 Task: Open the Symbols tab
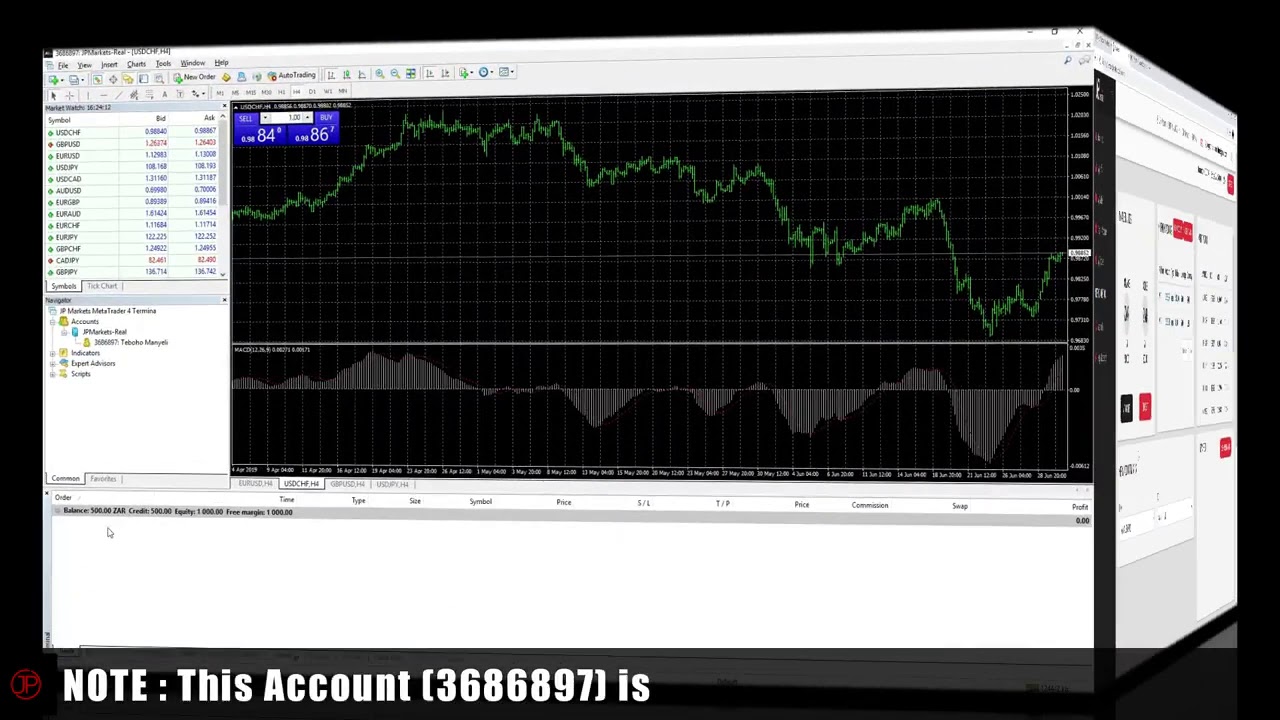pyautogui.click(x=63, y=286)
